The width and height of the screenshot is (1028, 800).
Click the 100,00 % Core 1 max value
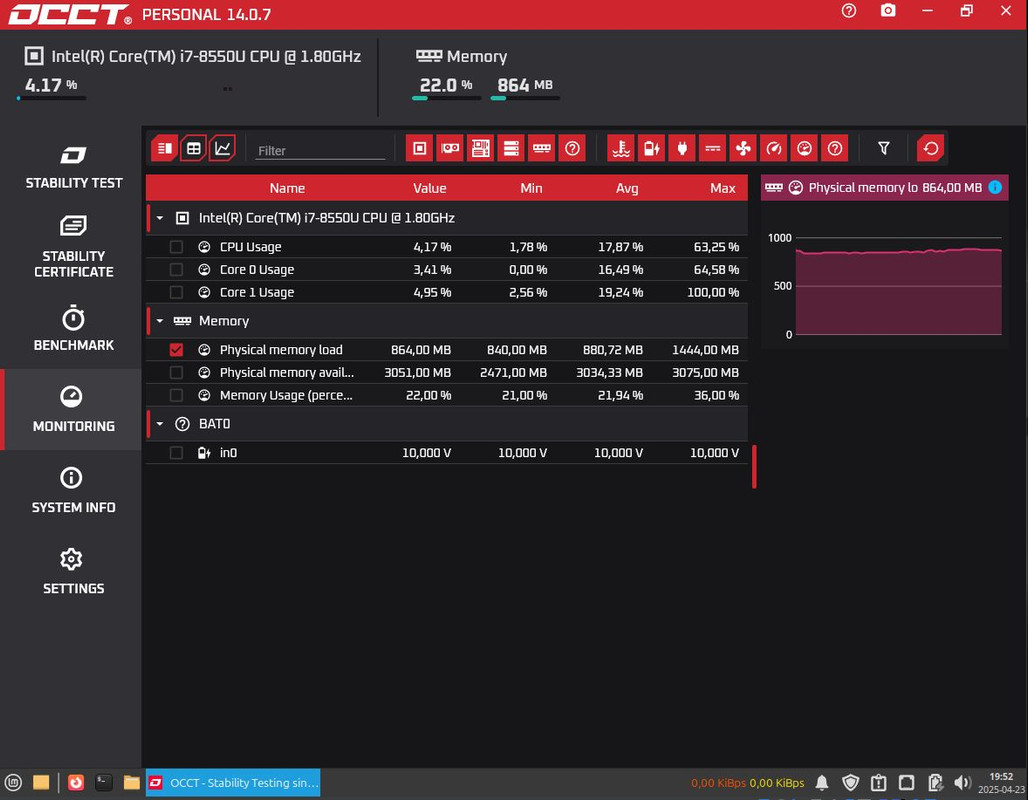pos(713,292)
